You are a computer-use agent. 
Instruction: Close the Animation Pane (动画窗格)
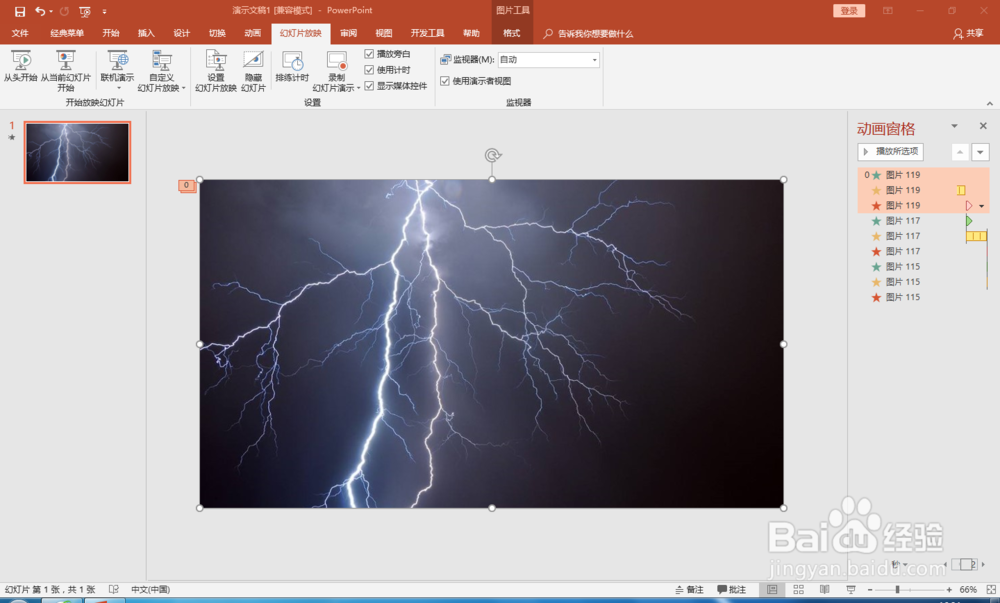pyautogui.click(x=983, y=126)
